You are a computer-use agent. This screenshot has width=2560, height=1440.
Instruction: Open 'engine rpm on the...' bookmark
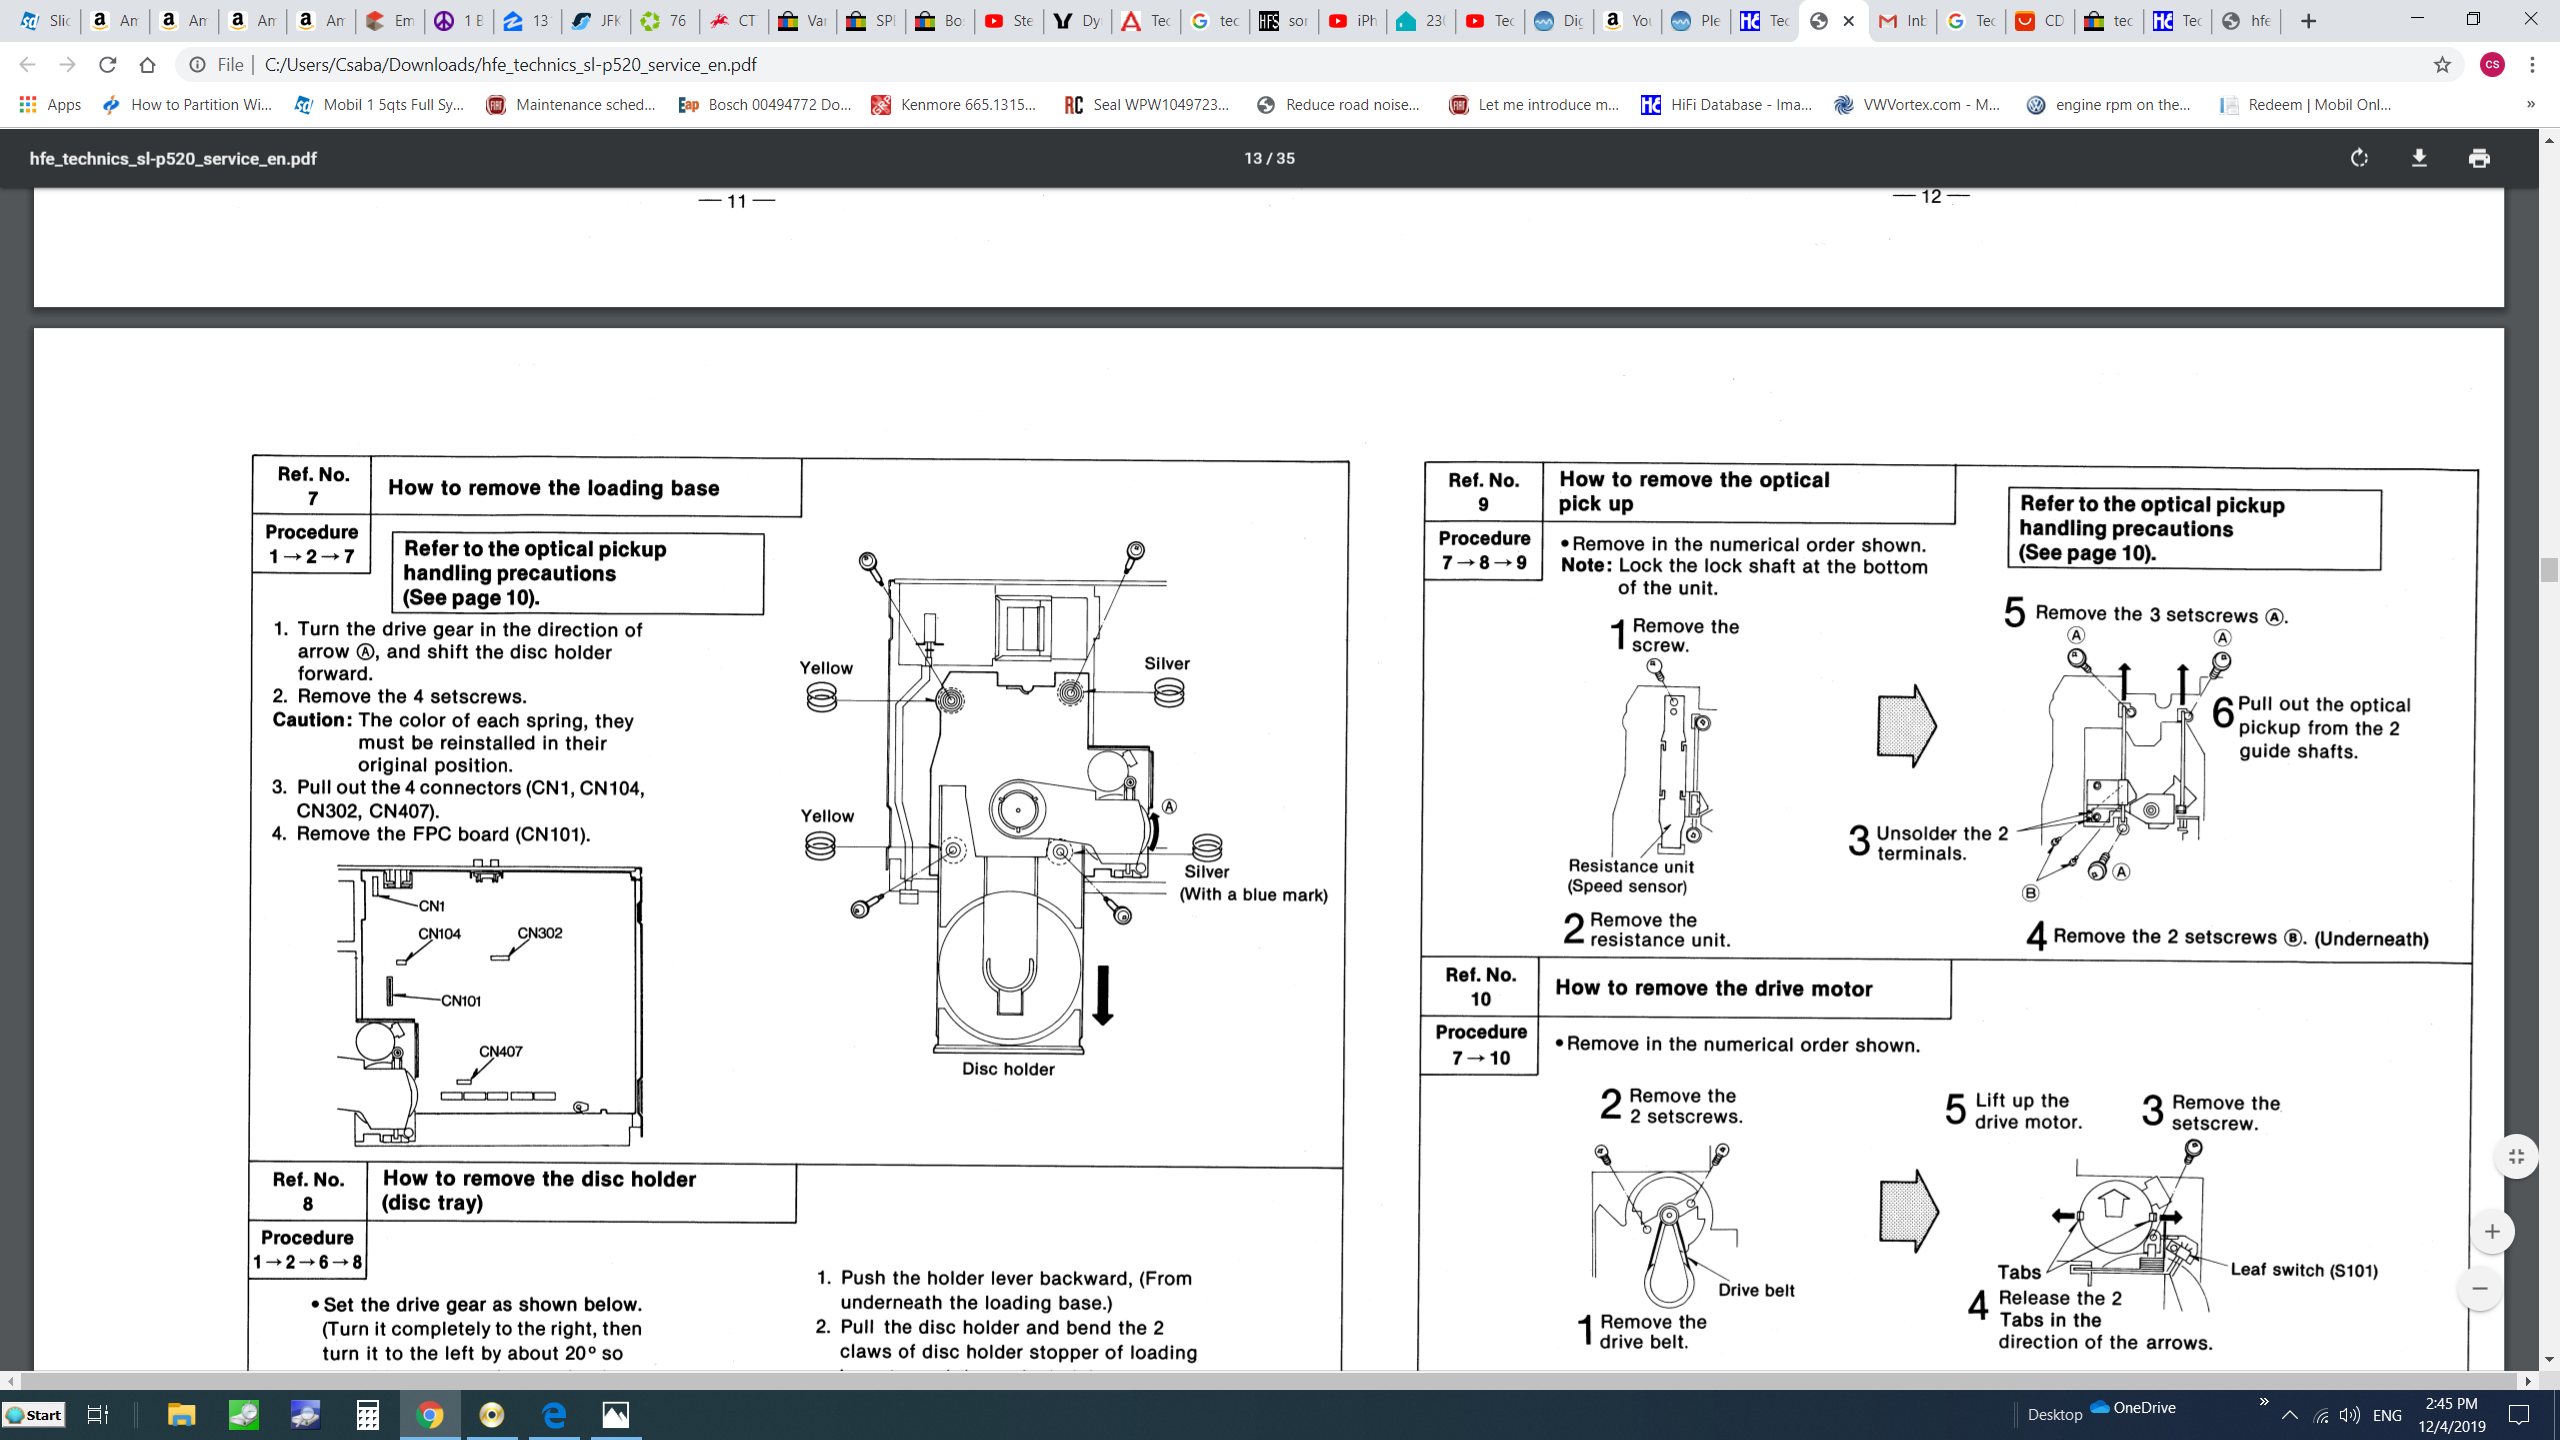coord(2109,105)
